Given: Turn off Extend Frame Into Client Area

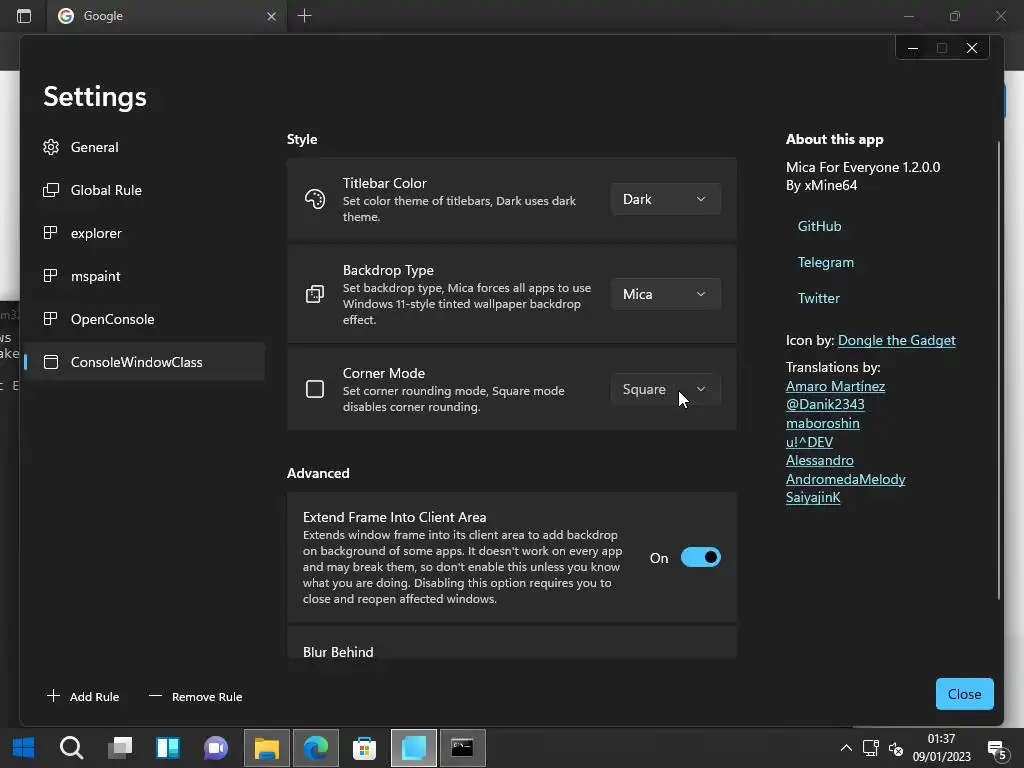Looking at the screenshot, I should point(701,558).
